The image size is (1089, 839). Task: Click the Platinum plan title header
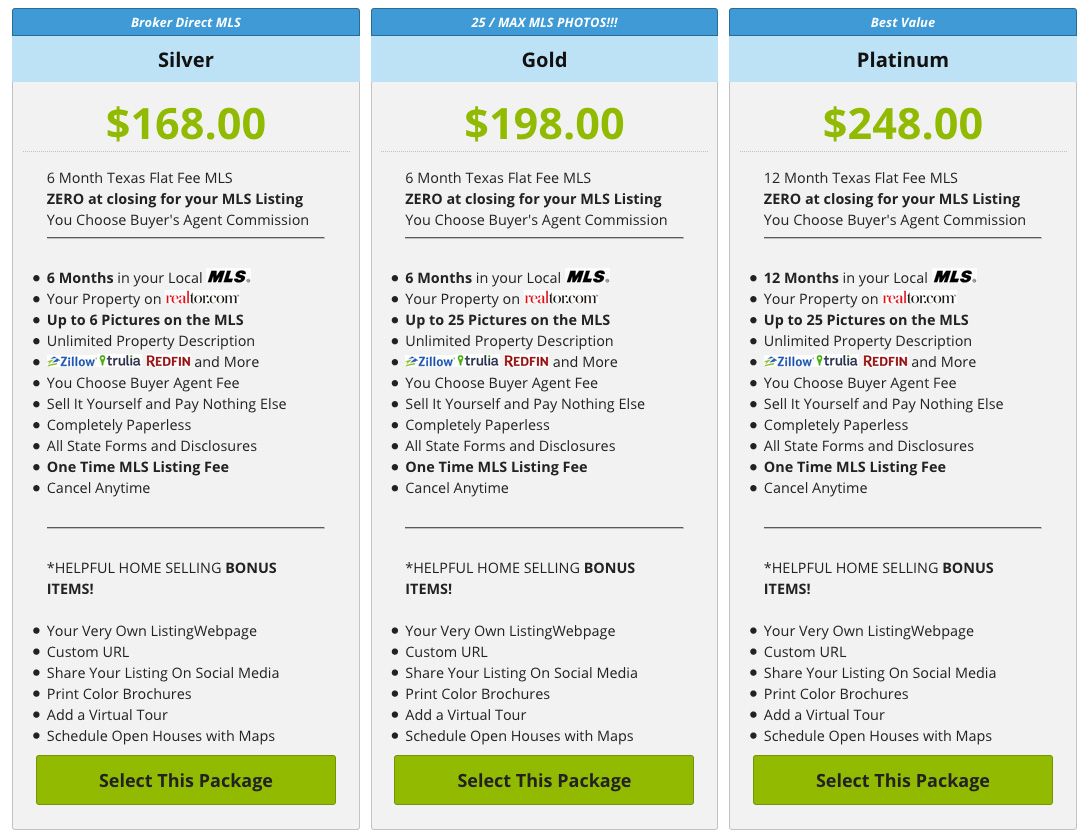pyautogui.click(x=902, y=60)
